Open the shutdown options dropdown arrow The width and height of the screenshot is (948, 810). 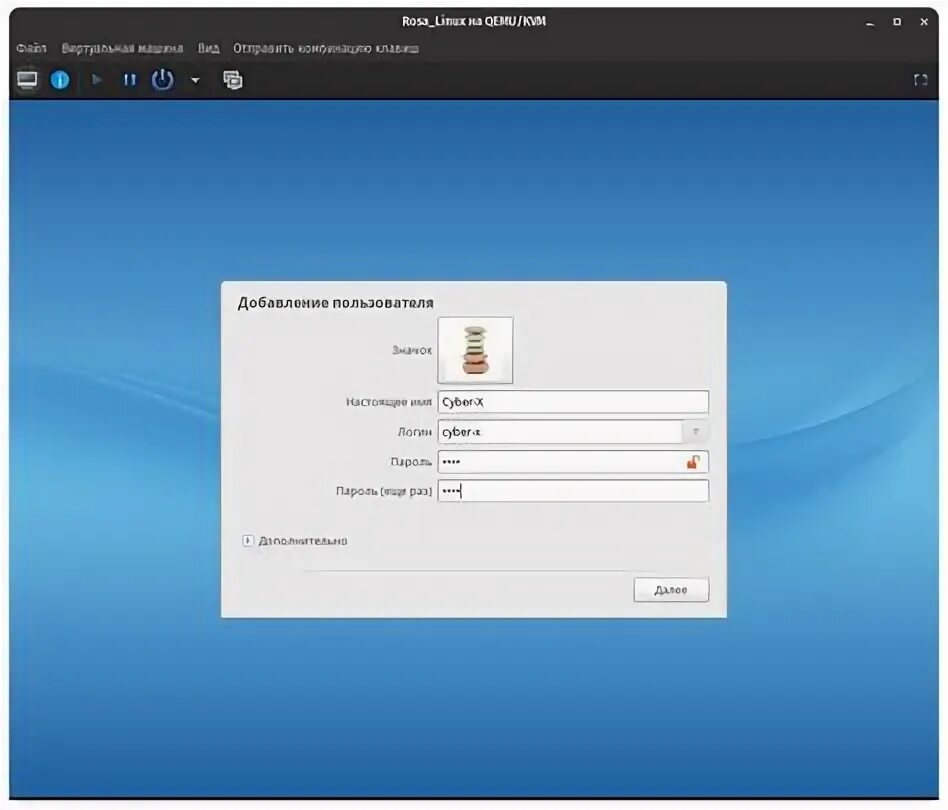pos(195,80)
